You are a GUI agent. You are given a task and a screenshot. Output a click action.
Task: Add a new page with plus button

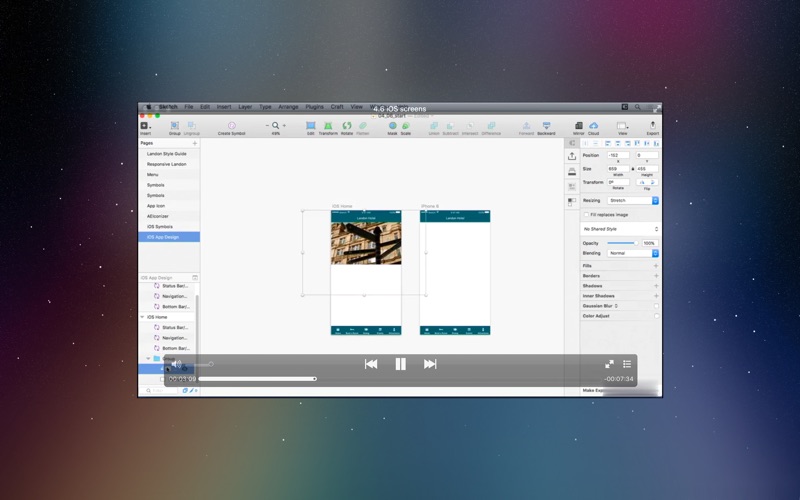[194, 143]
